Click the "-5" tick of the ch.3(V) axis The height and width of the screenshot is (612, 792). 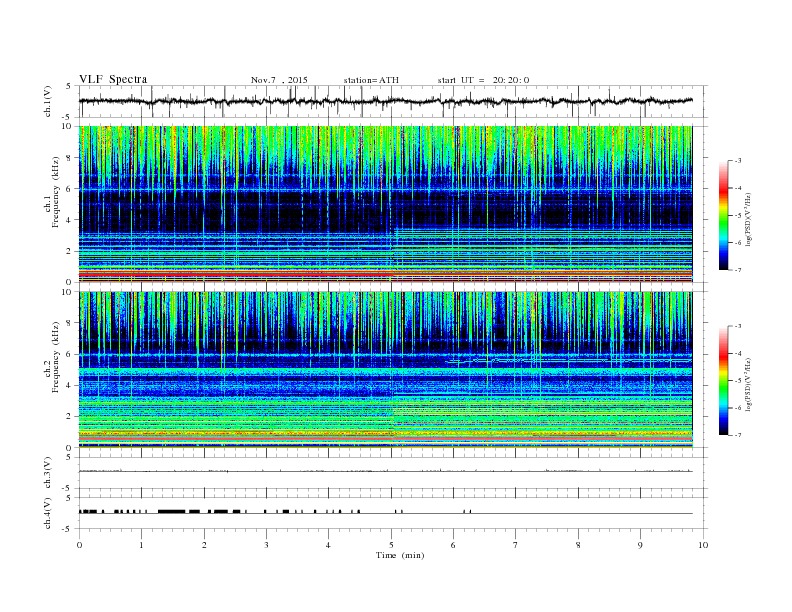[68, 488]
